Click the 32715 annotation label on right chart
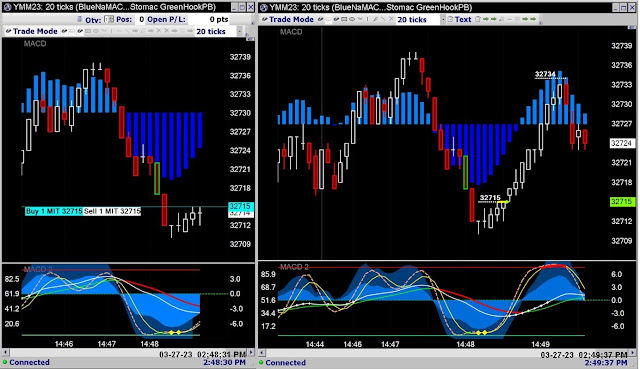The width and height of the screenshot is (640, 369). tap(490, 198)
